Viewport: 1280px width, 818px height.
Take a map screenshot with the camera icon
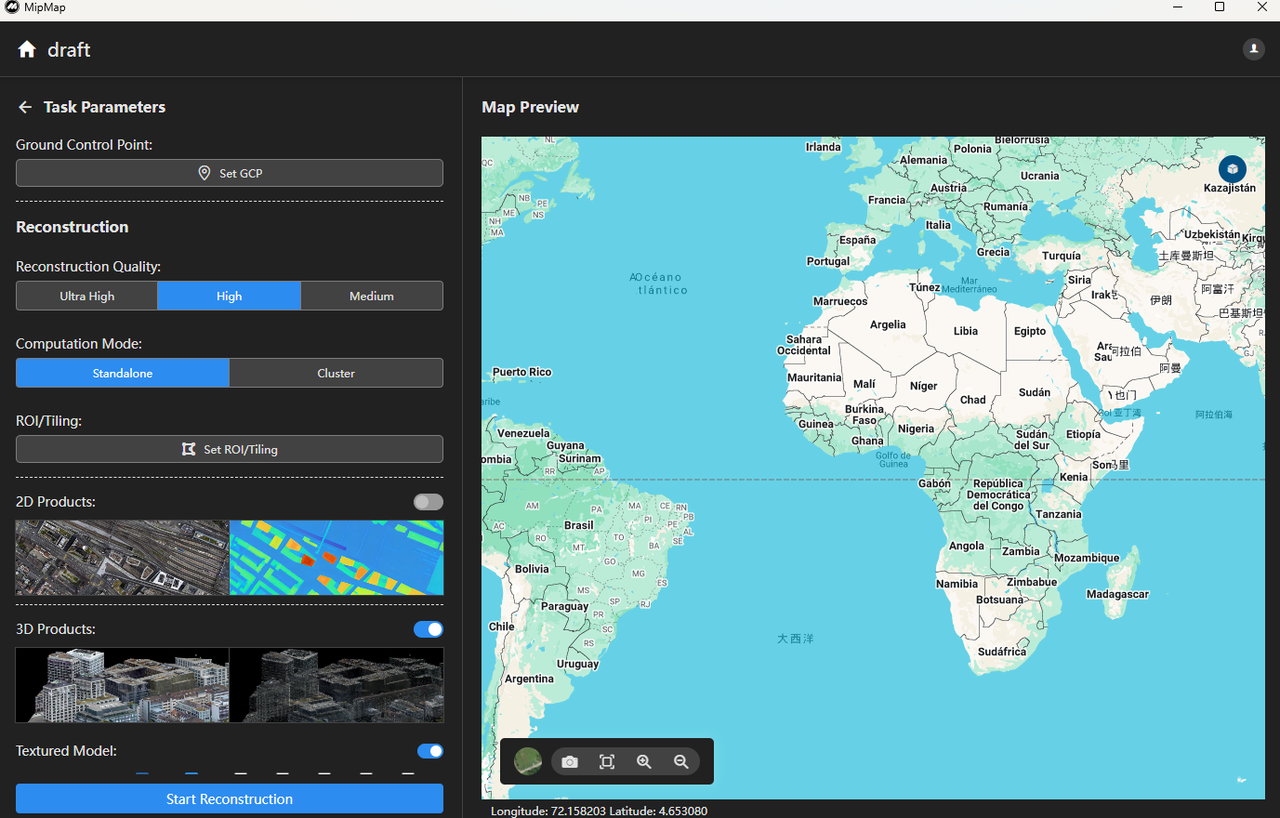coord(570,762)
